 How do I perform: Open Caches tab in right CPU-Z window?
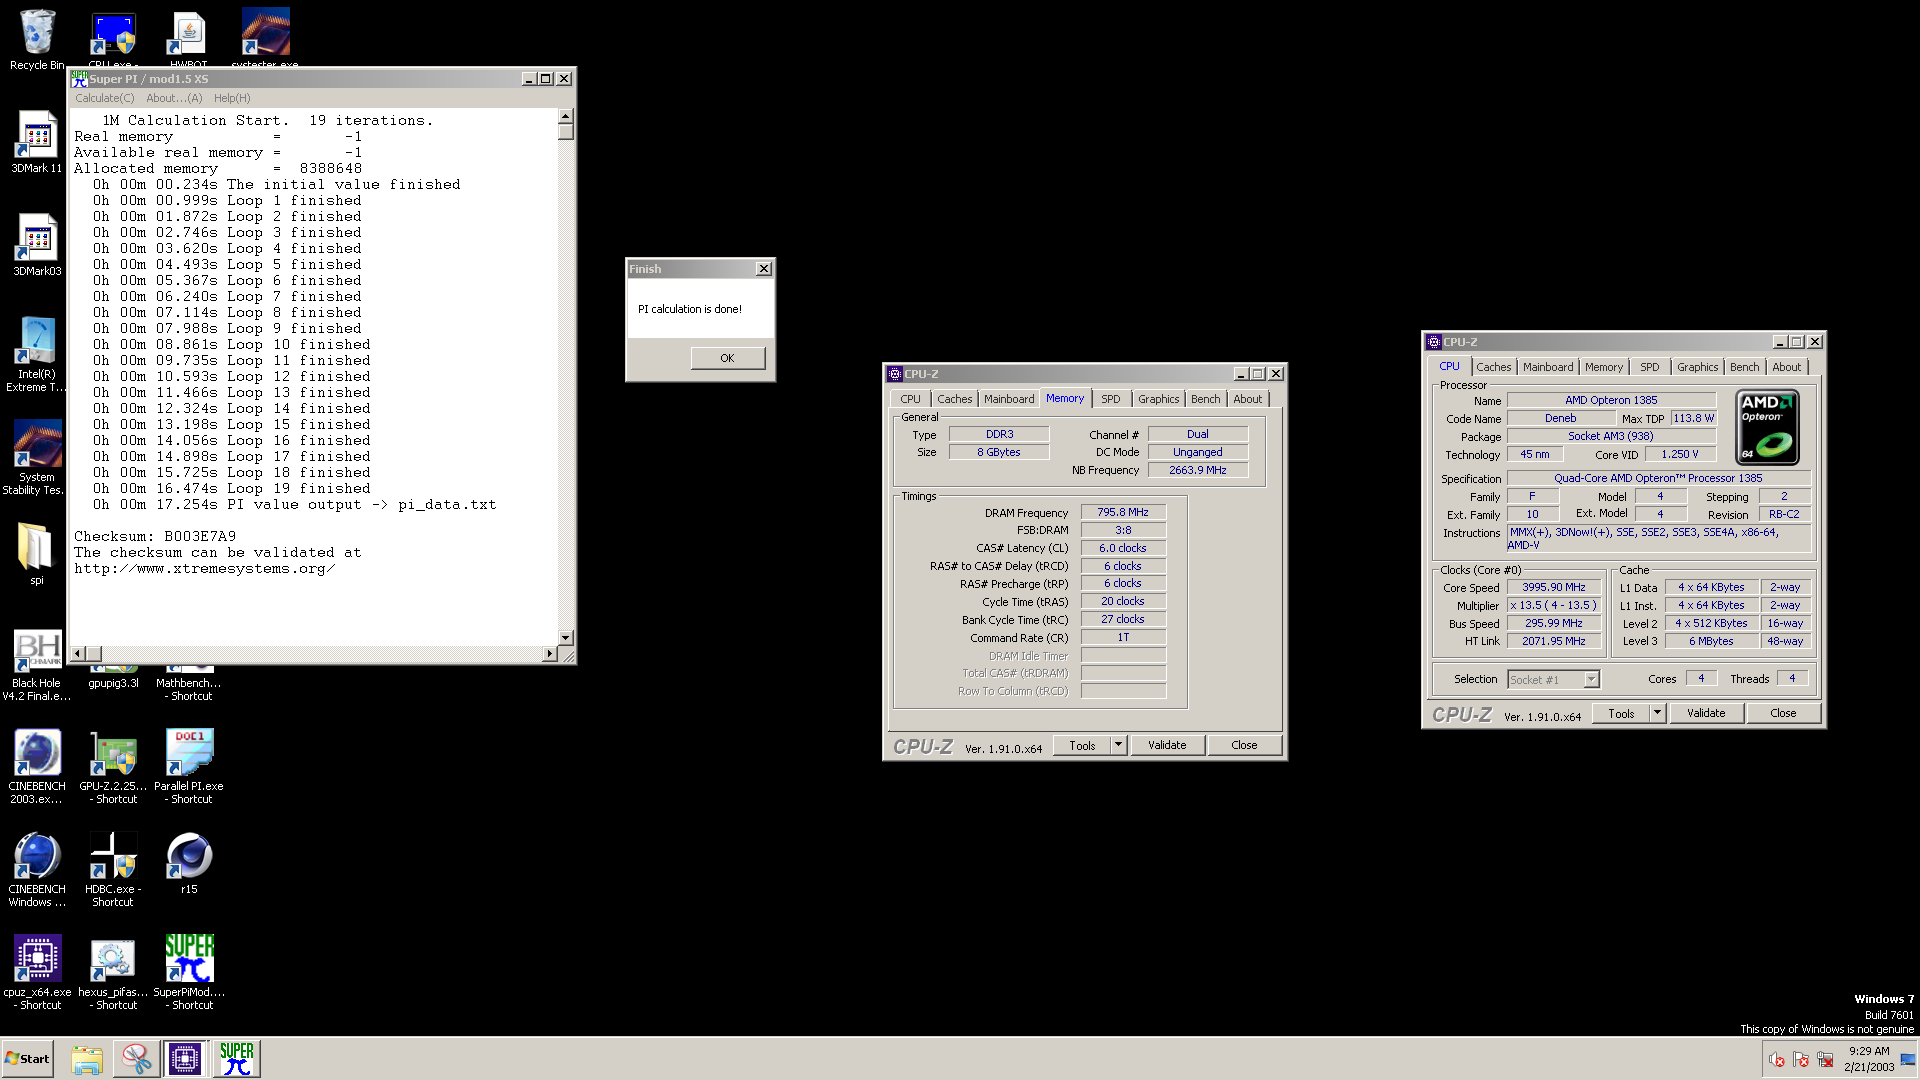1494,367
